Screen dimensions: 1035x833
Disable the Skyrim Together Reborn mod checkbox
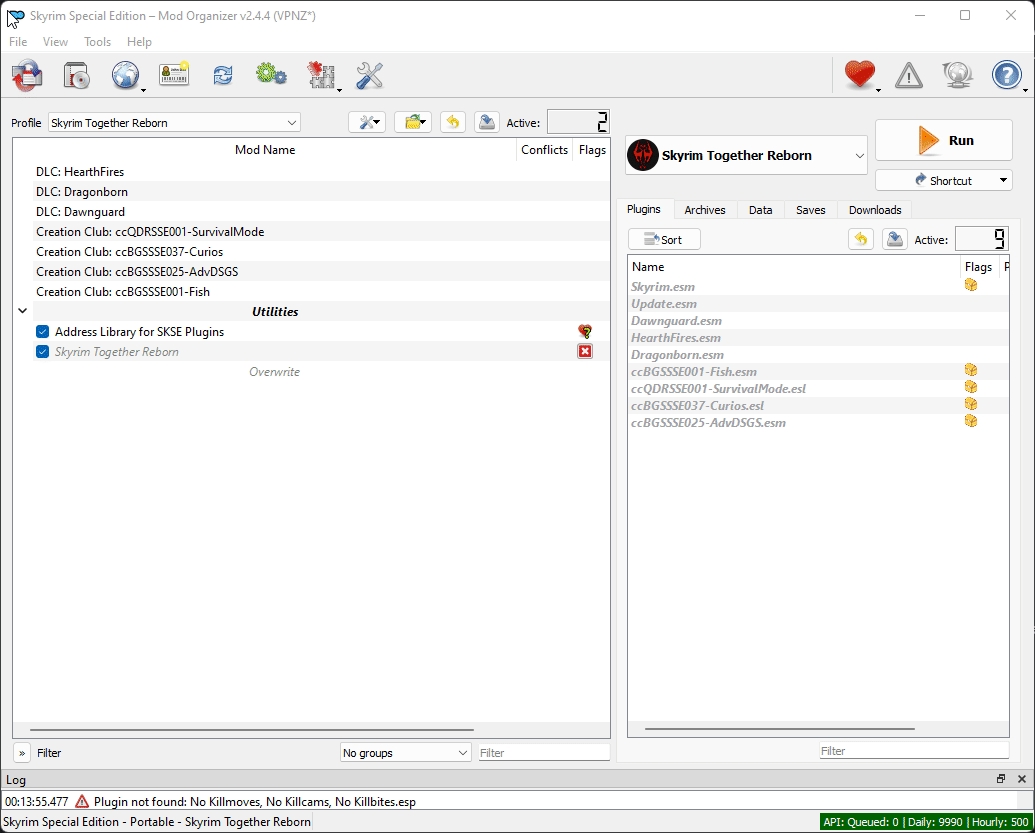coord(42,352)
